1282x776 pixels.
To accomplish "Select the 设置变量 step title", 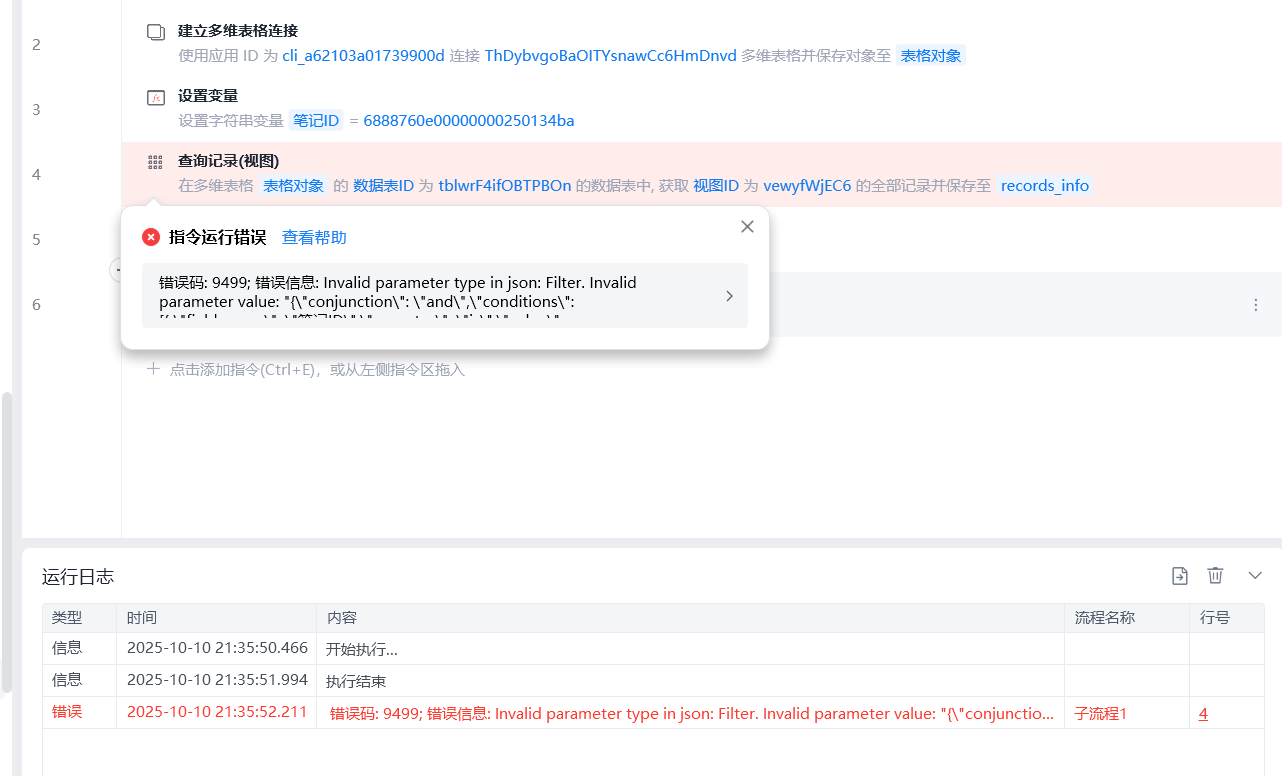I will tap(208, 96).
